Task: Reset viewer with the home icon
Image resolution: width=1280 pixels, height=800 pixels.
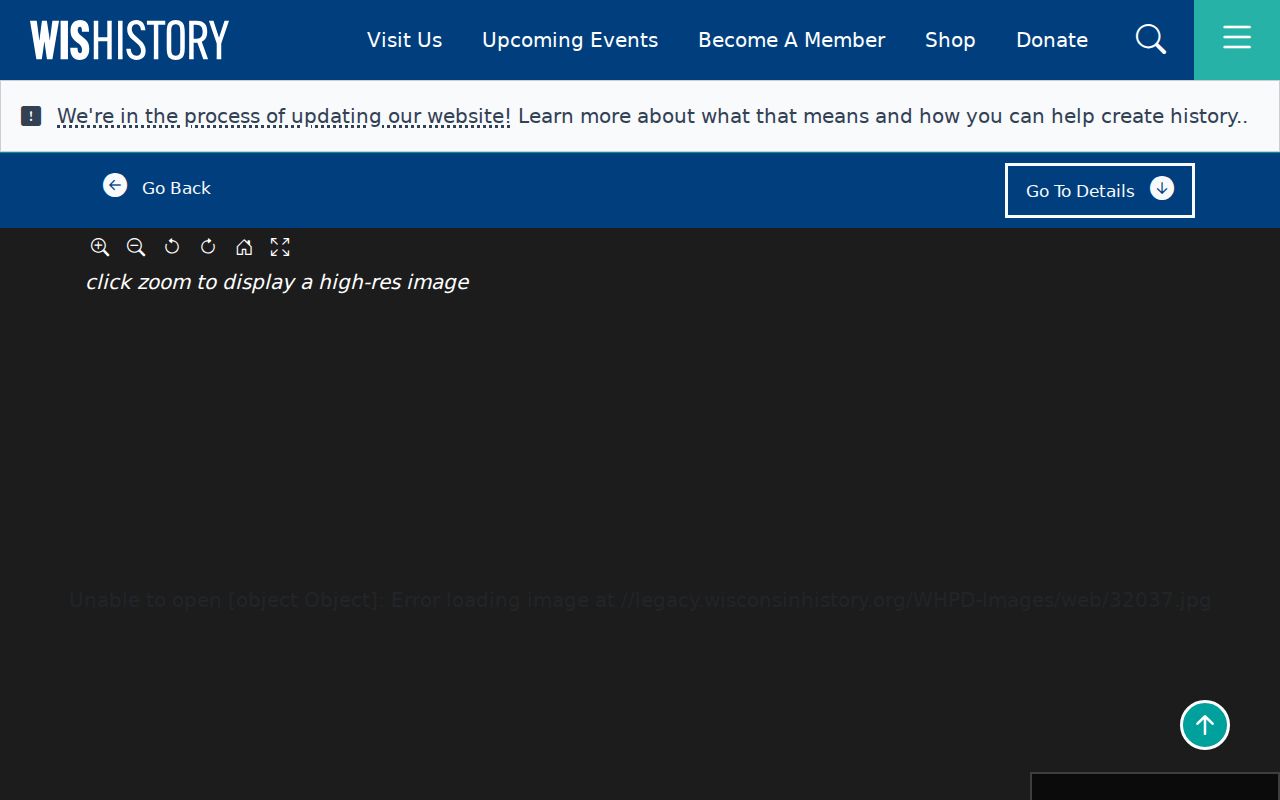Action: (244, 247)
